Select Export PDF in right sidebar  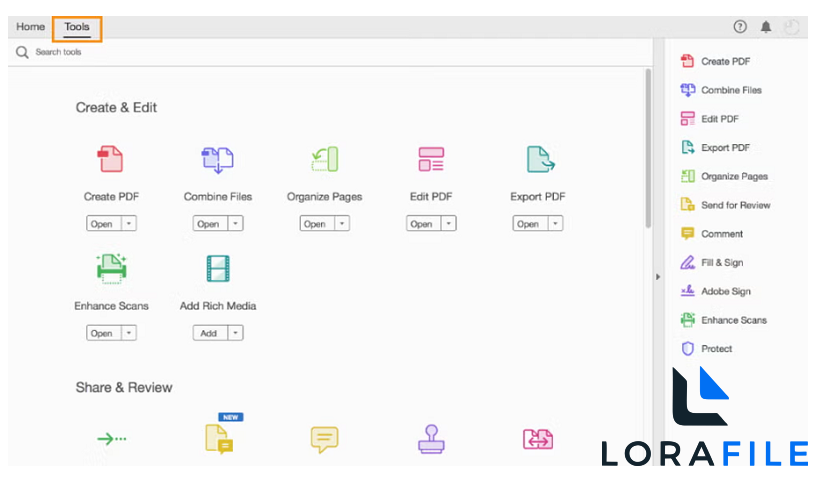tap(715, 148)
